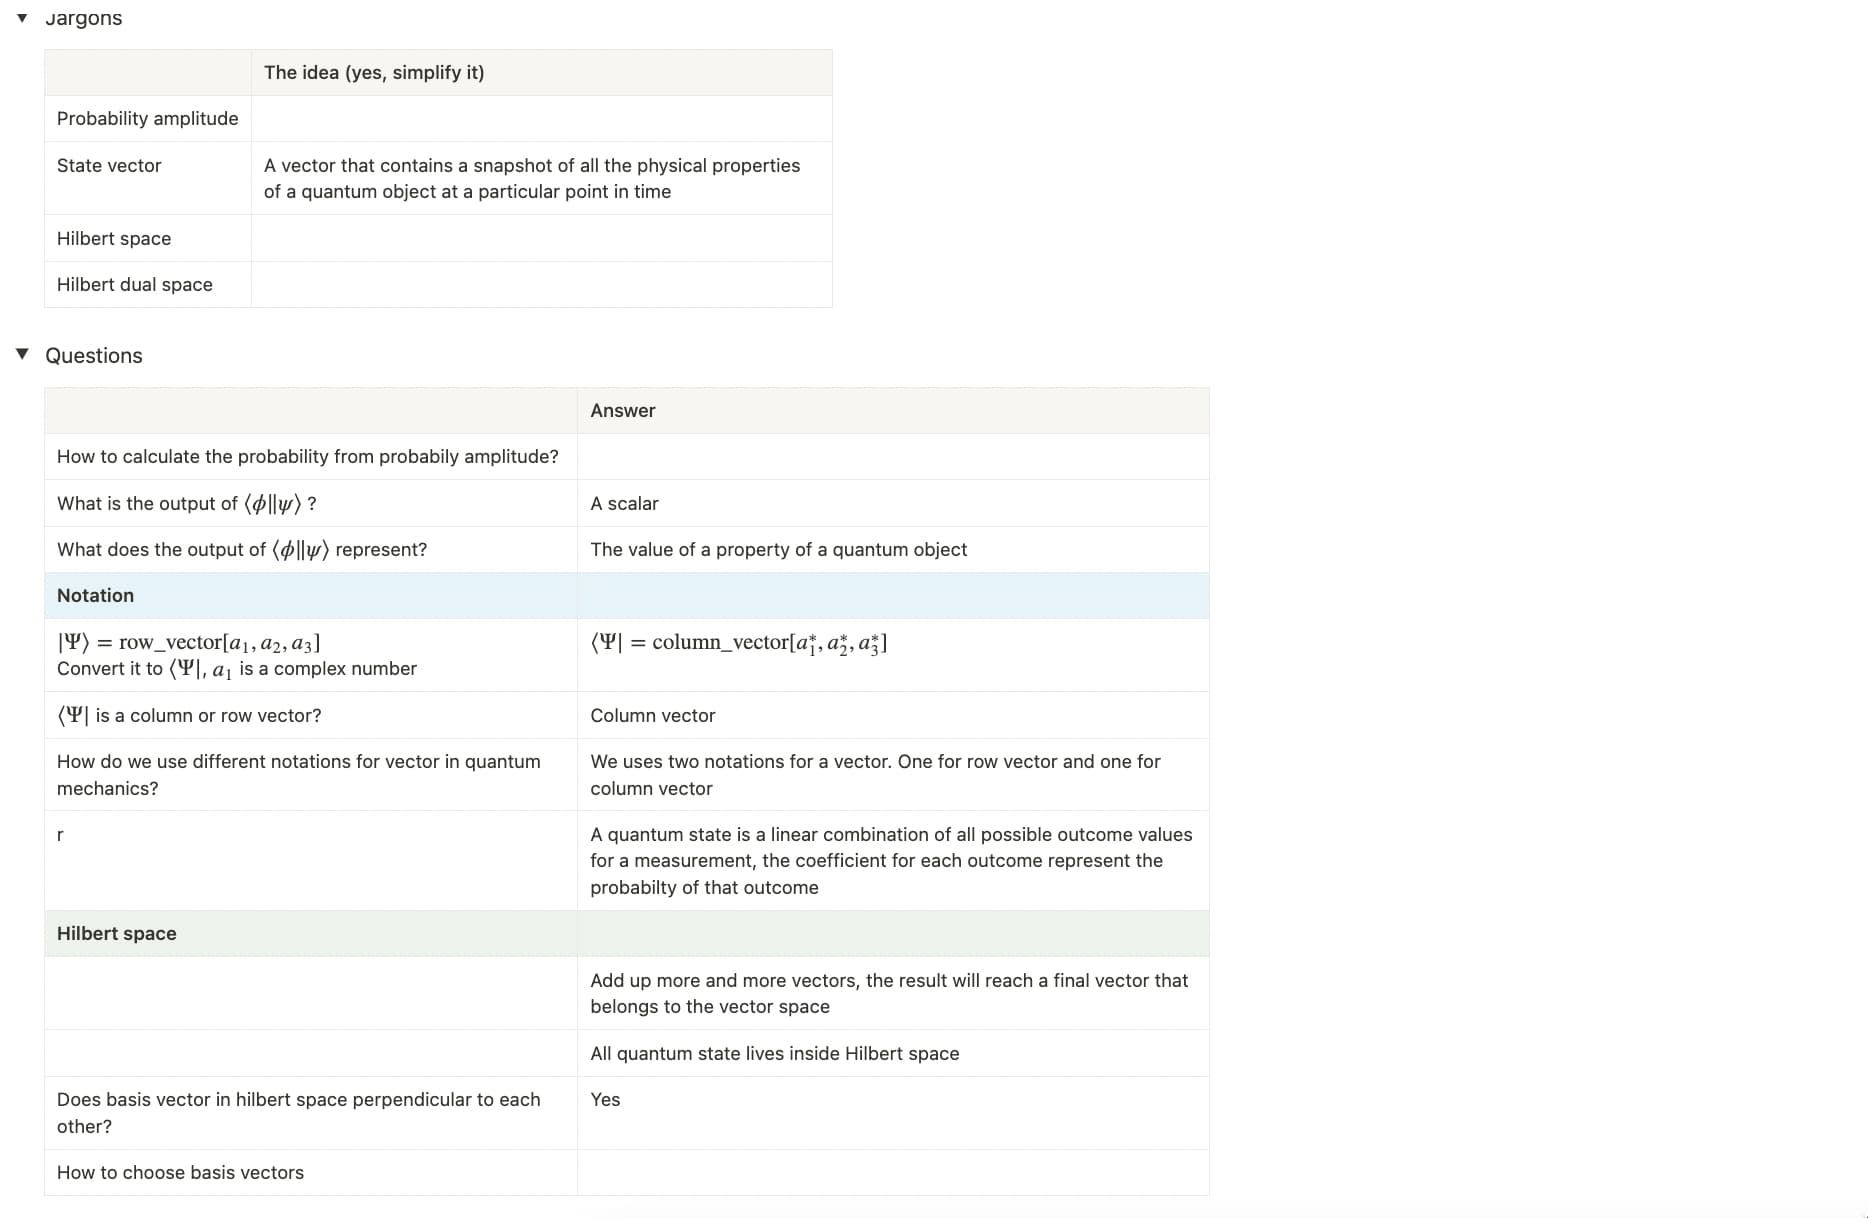Collapse the Jargons toggle triangle

[x=22, y=18]
